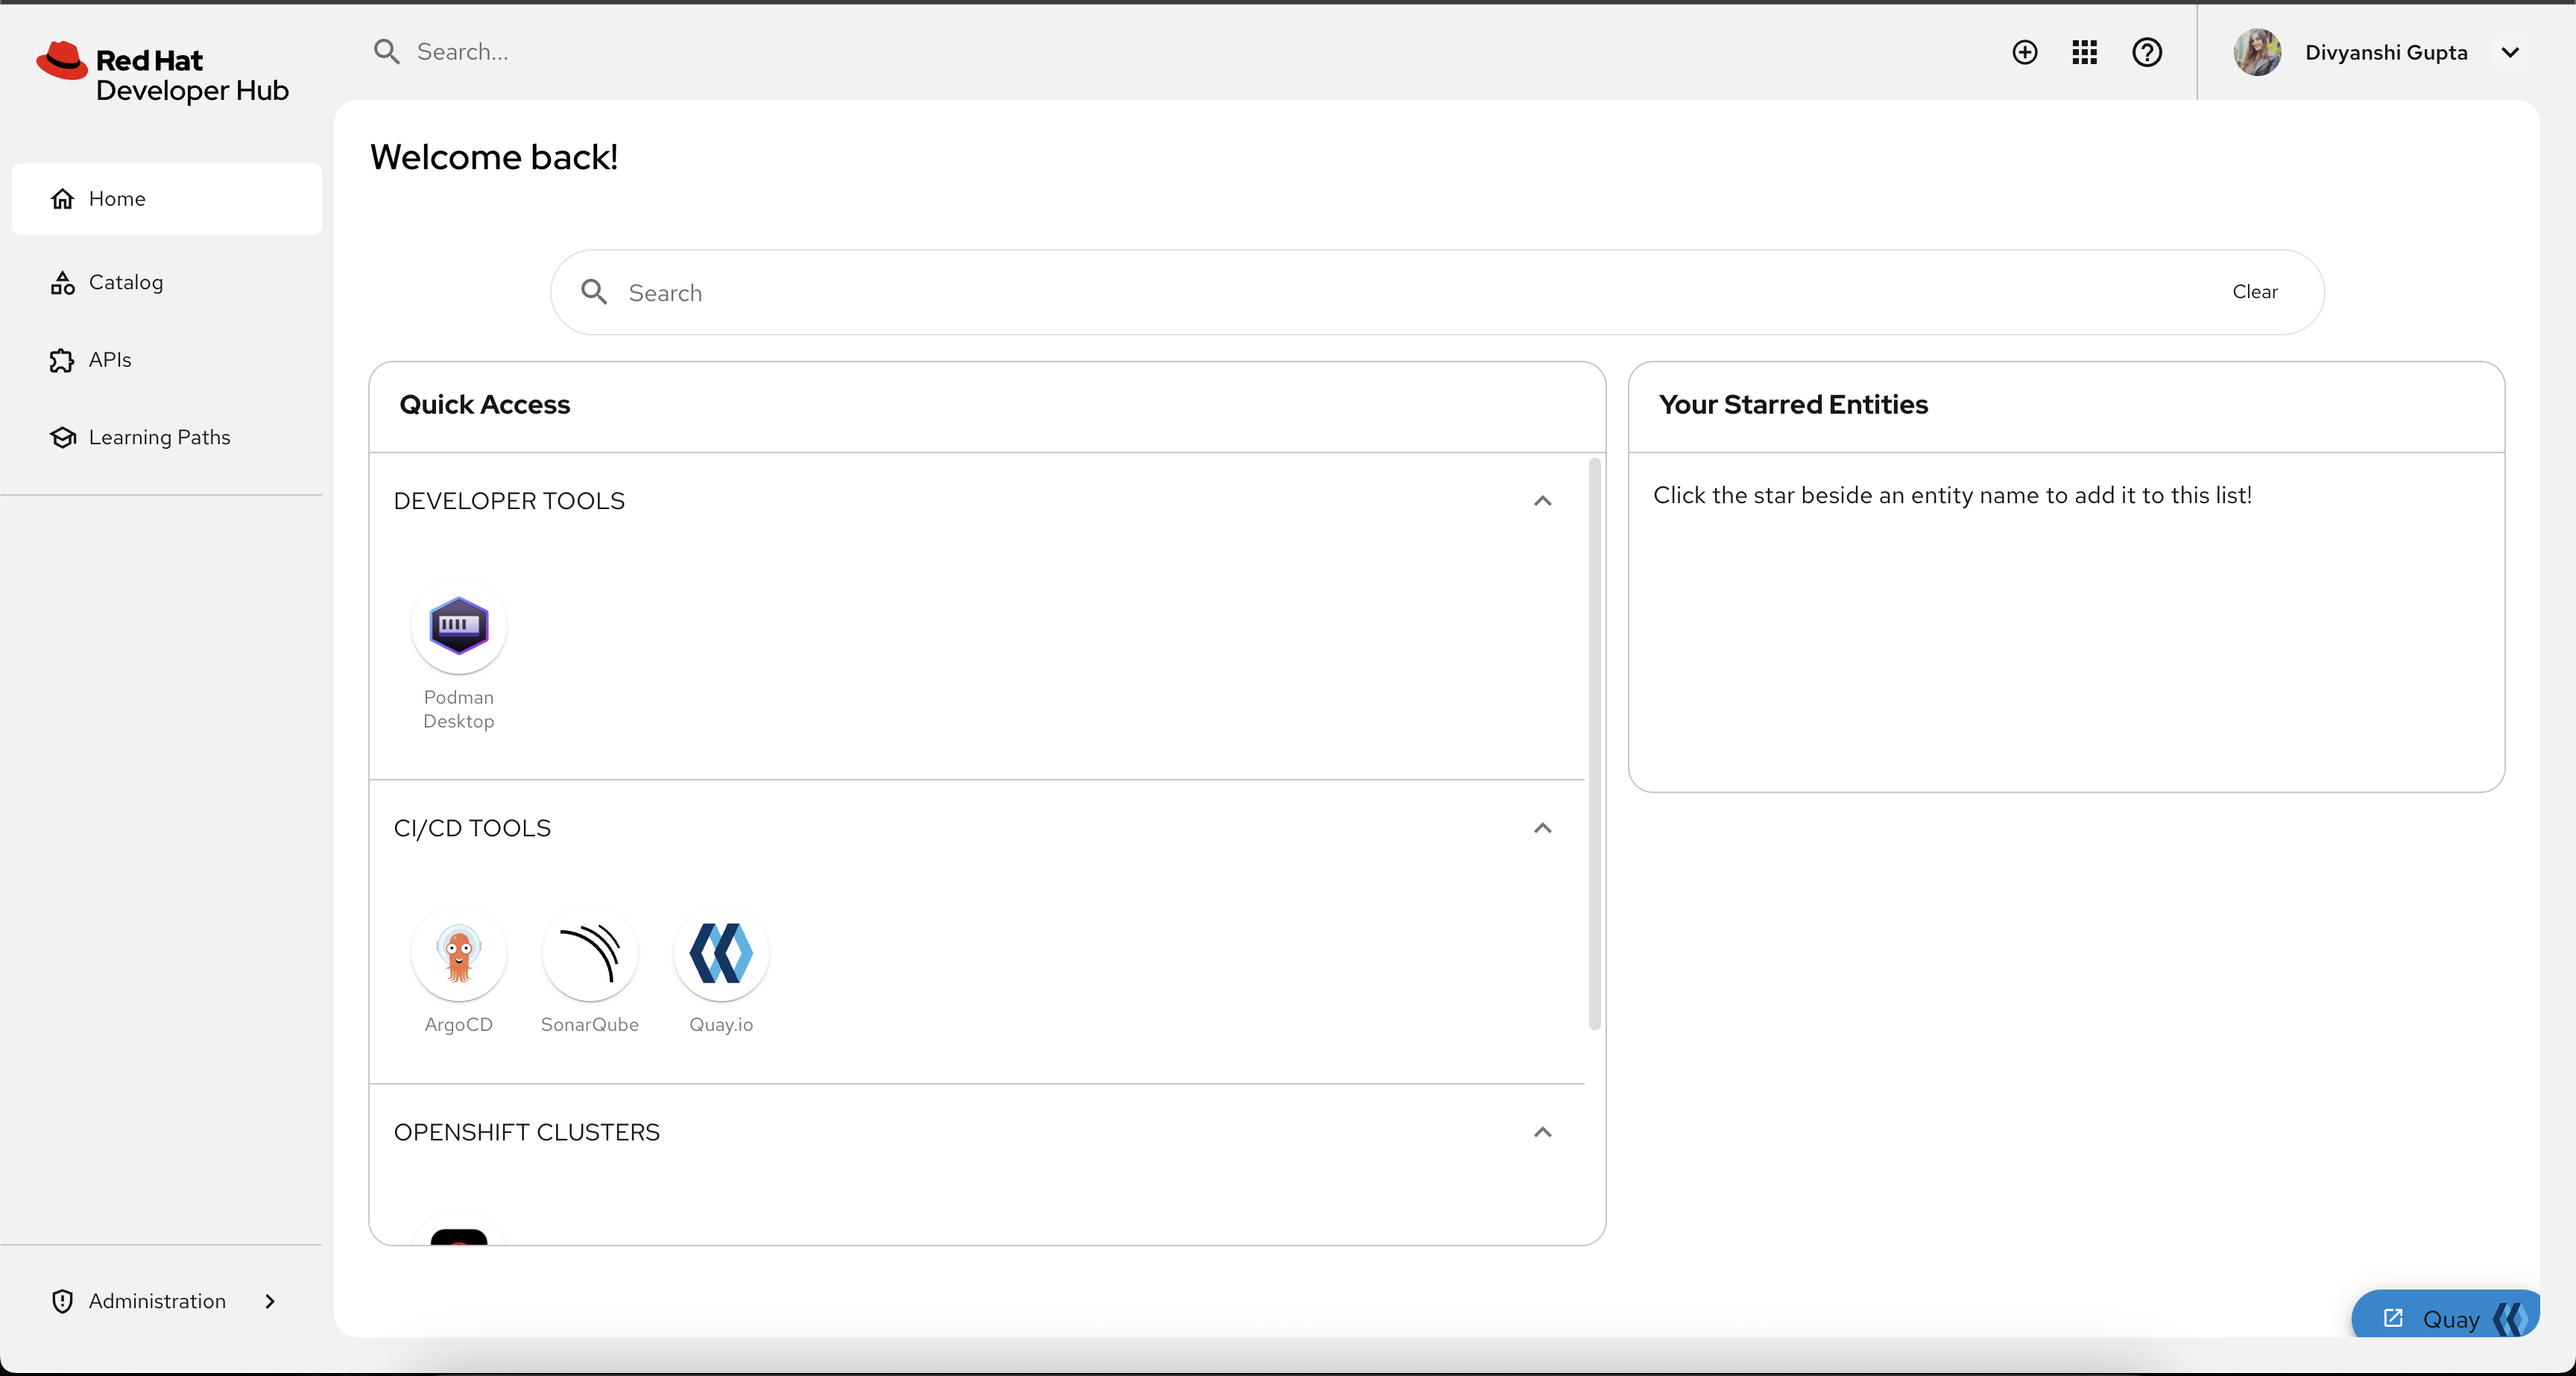
Task: Launch SonarQube from CI/CD tools
Action: pos(589,953)
